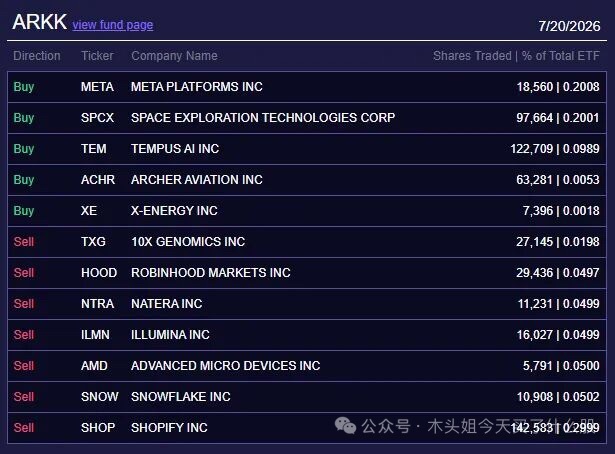The height and width of the screenshot is (454, 615).
Task: Select ROBINHOOD MARKETS INC company name
Action: point(211,272)
